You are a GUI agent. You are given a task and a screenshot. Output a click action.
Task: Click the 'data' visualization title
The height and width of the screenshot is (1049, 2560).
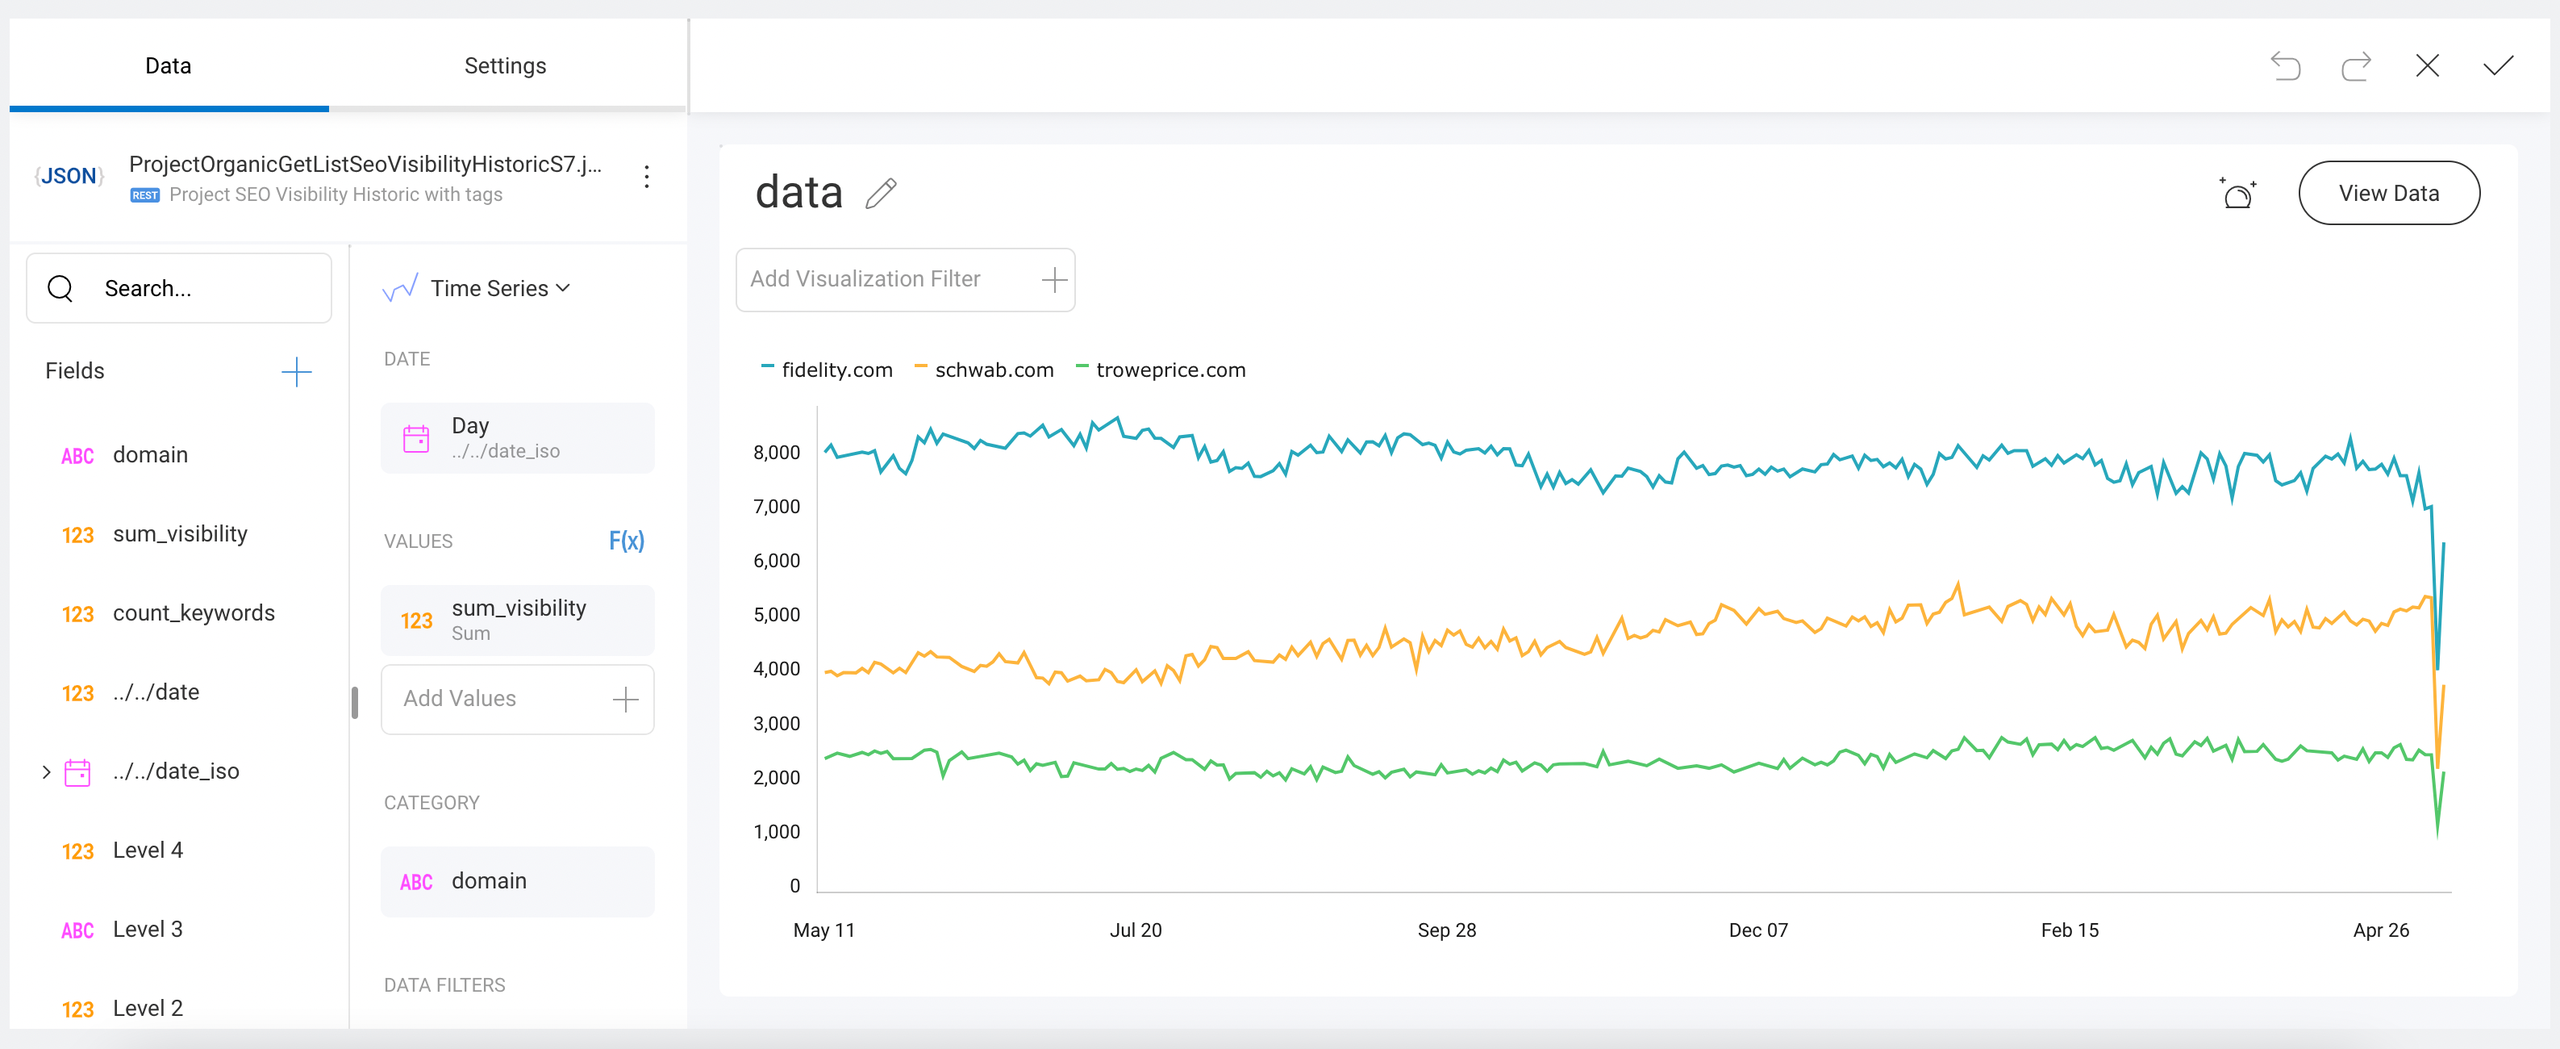(x=799, y=193)
